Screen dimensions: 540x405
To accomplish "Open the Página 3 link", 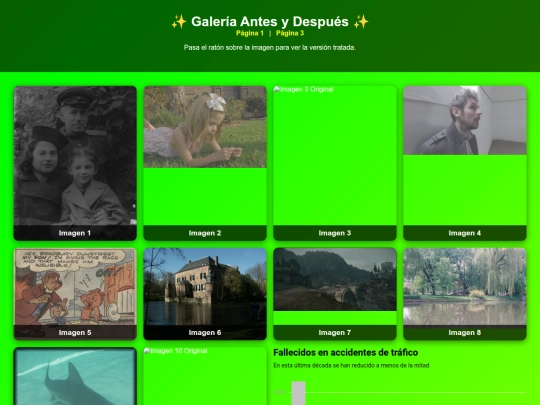I will pyautogui.click(x=290, y=33).
